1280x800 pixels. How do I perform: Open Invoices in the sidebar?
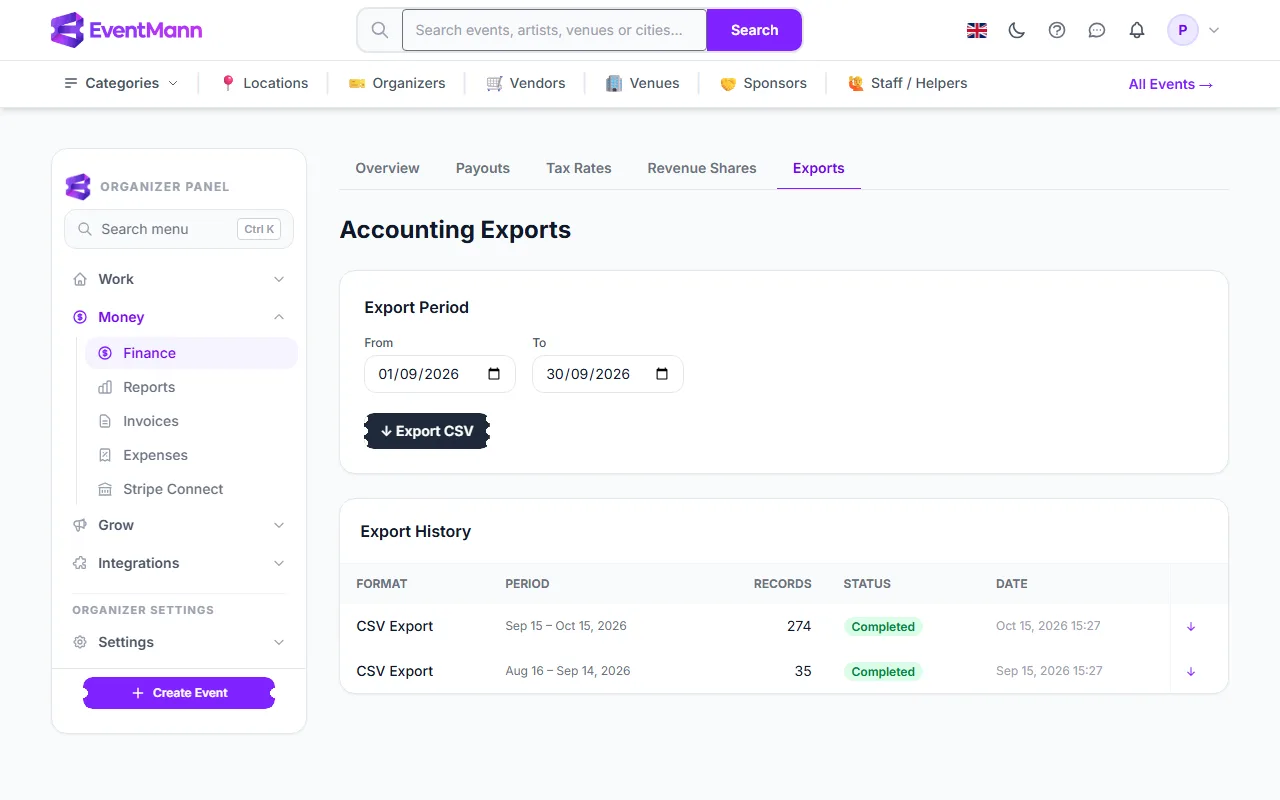pos(191,421)
